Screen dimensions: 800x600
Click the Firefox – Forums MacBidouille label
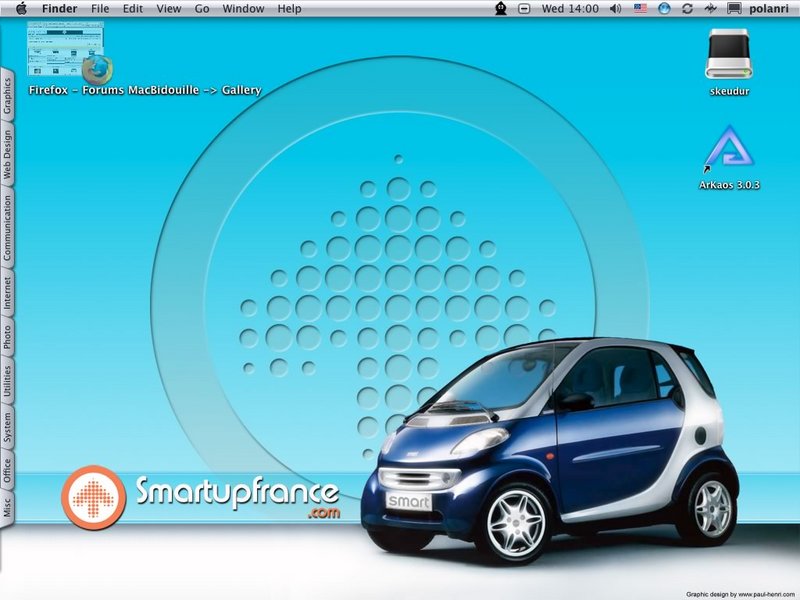[x=145, y=90]
